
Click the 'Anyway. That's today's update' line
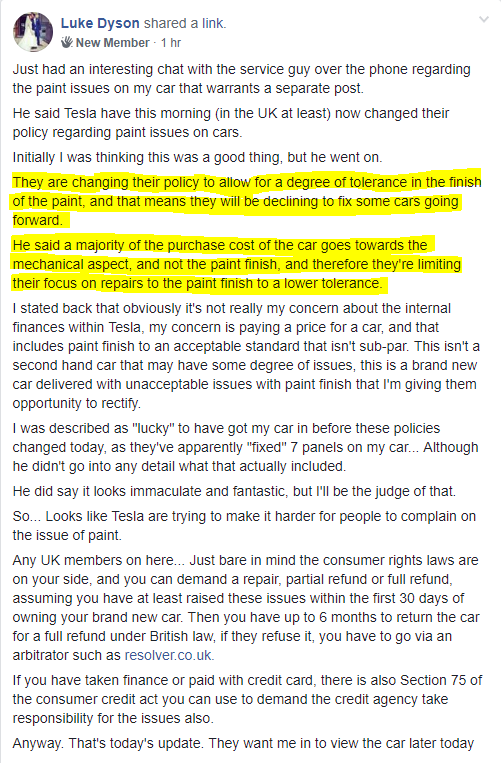(x=243, y=743)
